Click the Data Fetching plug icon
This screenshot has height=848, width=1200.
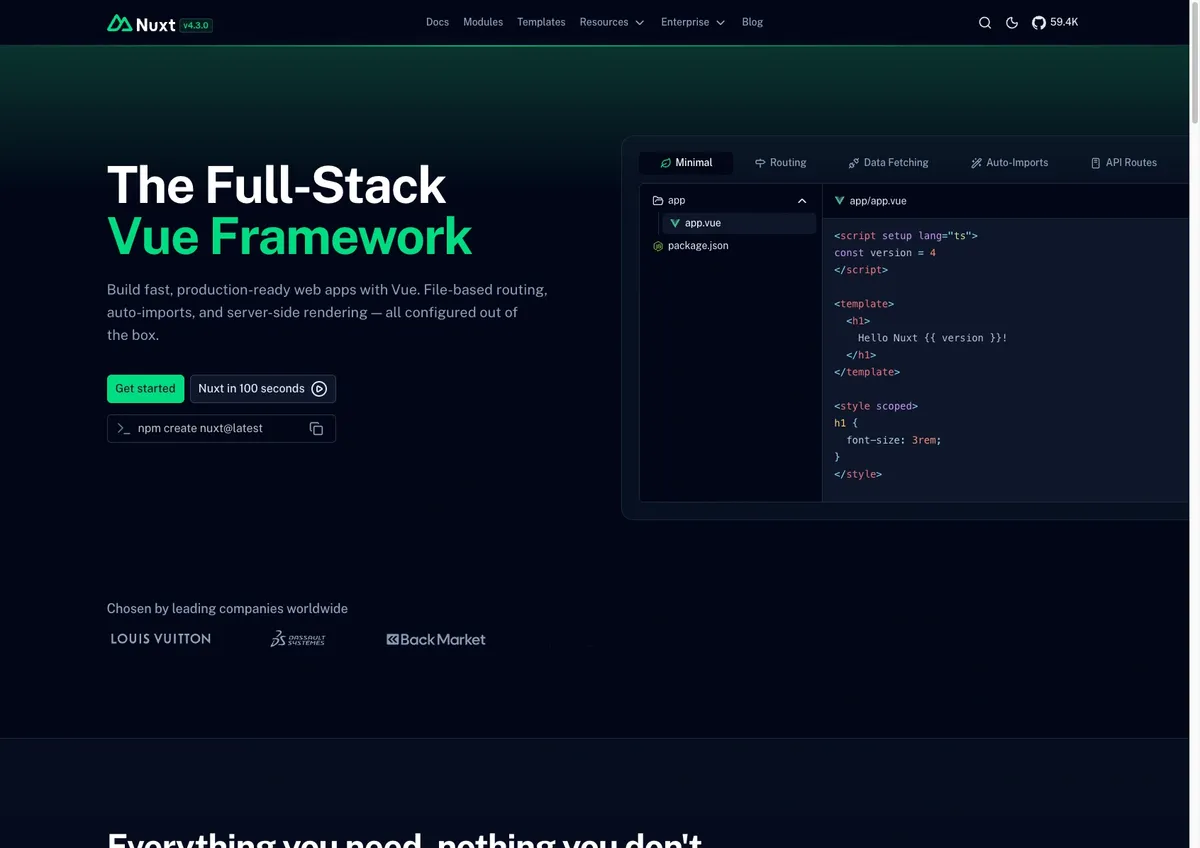point(853,163)
